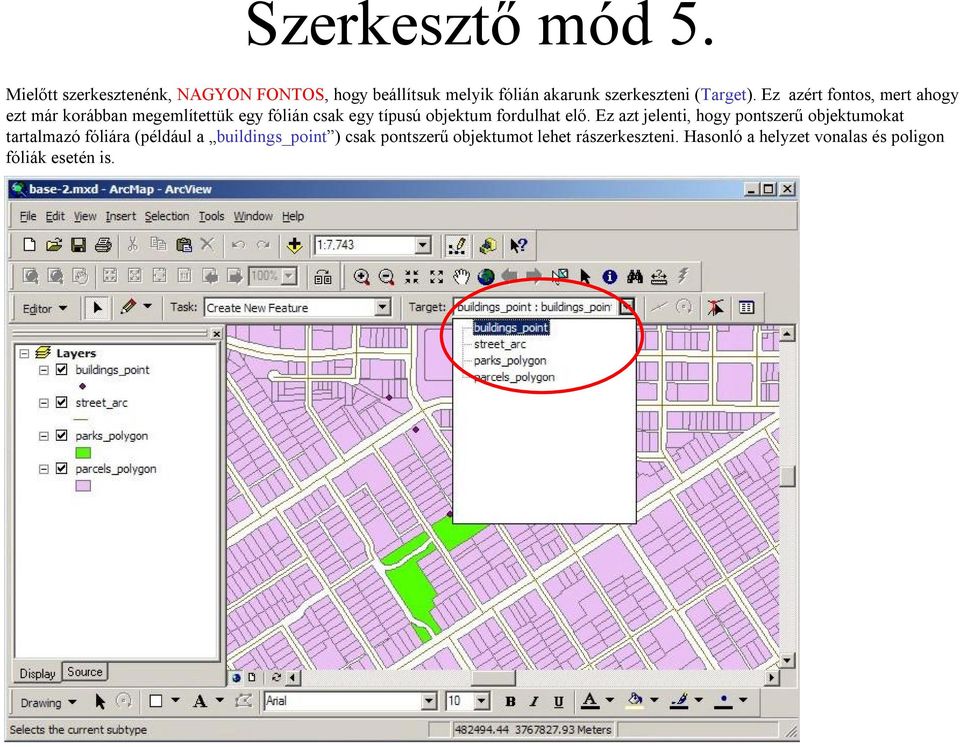Viewport: 960px width, 747px height.
Task: Open the View menu
Action: 85,216
